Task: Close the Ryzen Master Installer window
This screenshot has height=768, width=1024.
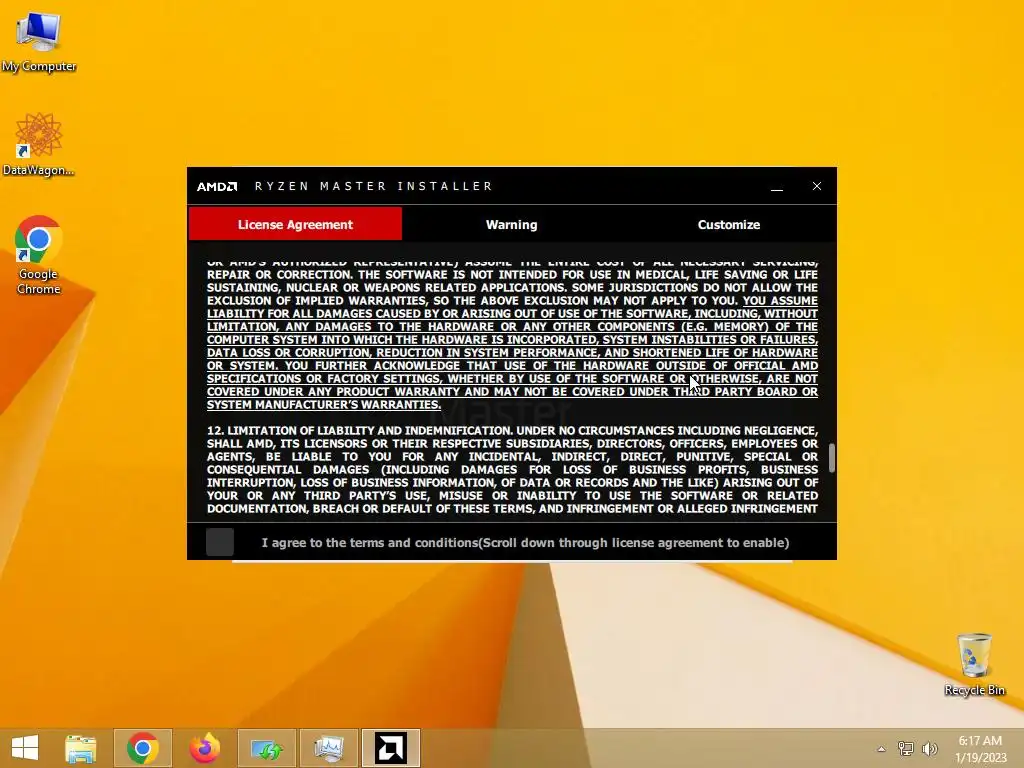Action: coord(817,186)
